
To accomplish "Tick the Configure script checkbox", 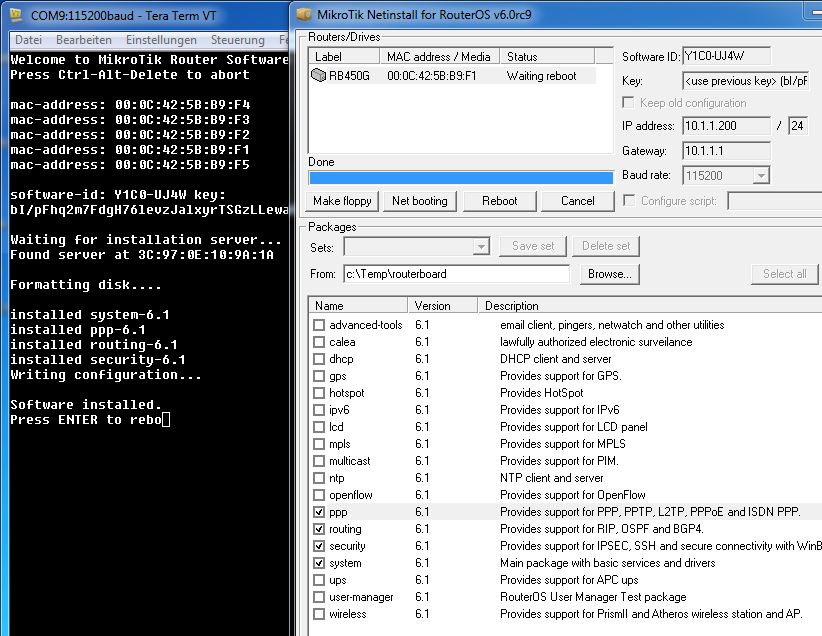I will 628,200.
